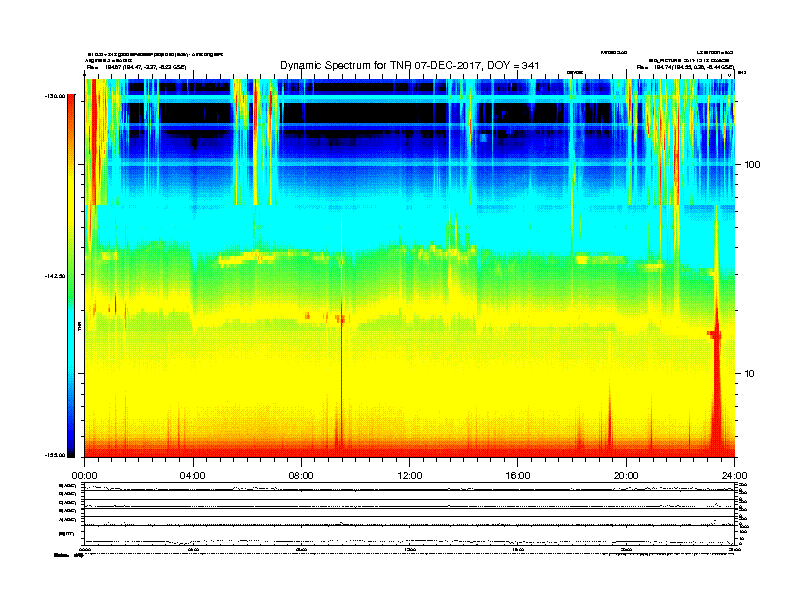
Task: Click the '-142.50' color scale label
Action: tap(55, 276)
